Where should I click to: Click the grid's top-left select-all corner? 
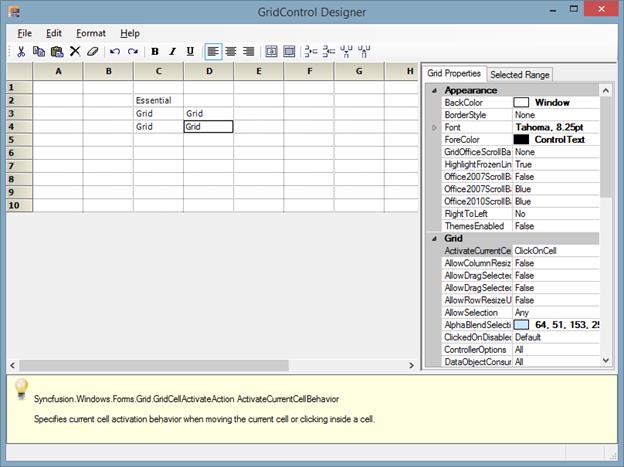20,71
